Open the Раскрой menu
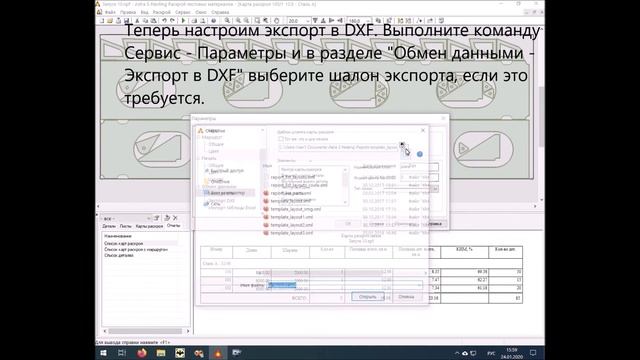This screenshot has width=640, height=360. (x=162, y=12)
